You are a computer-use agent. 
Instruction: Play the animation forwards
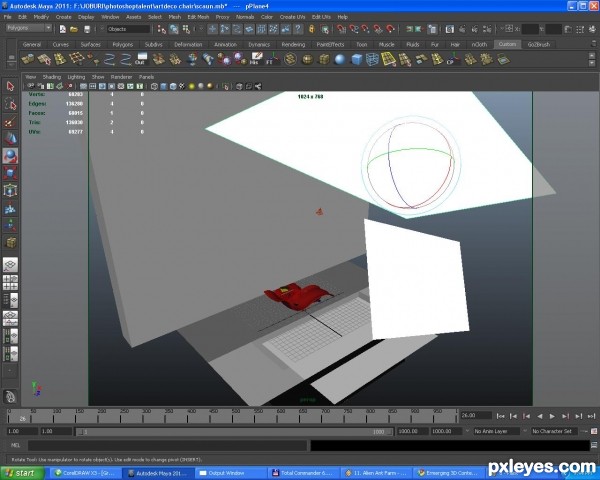coord(552,416)
